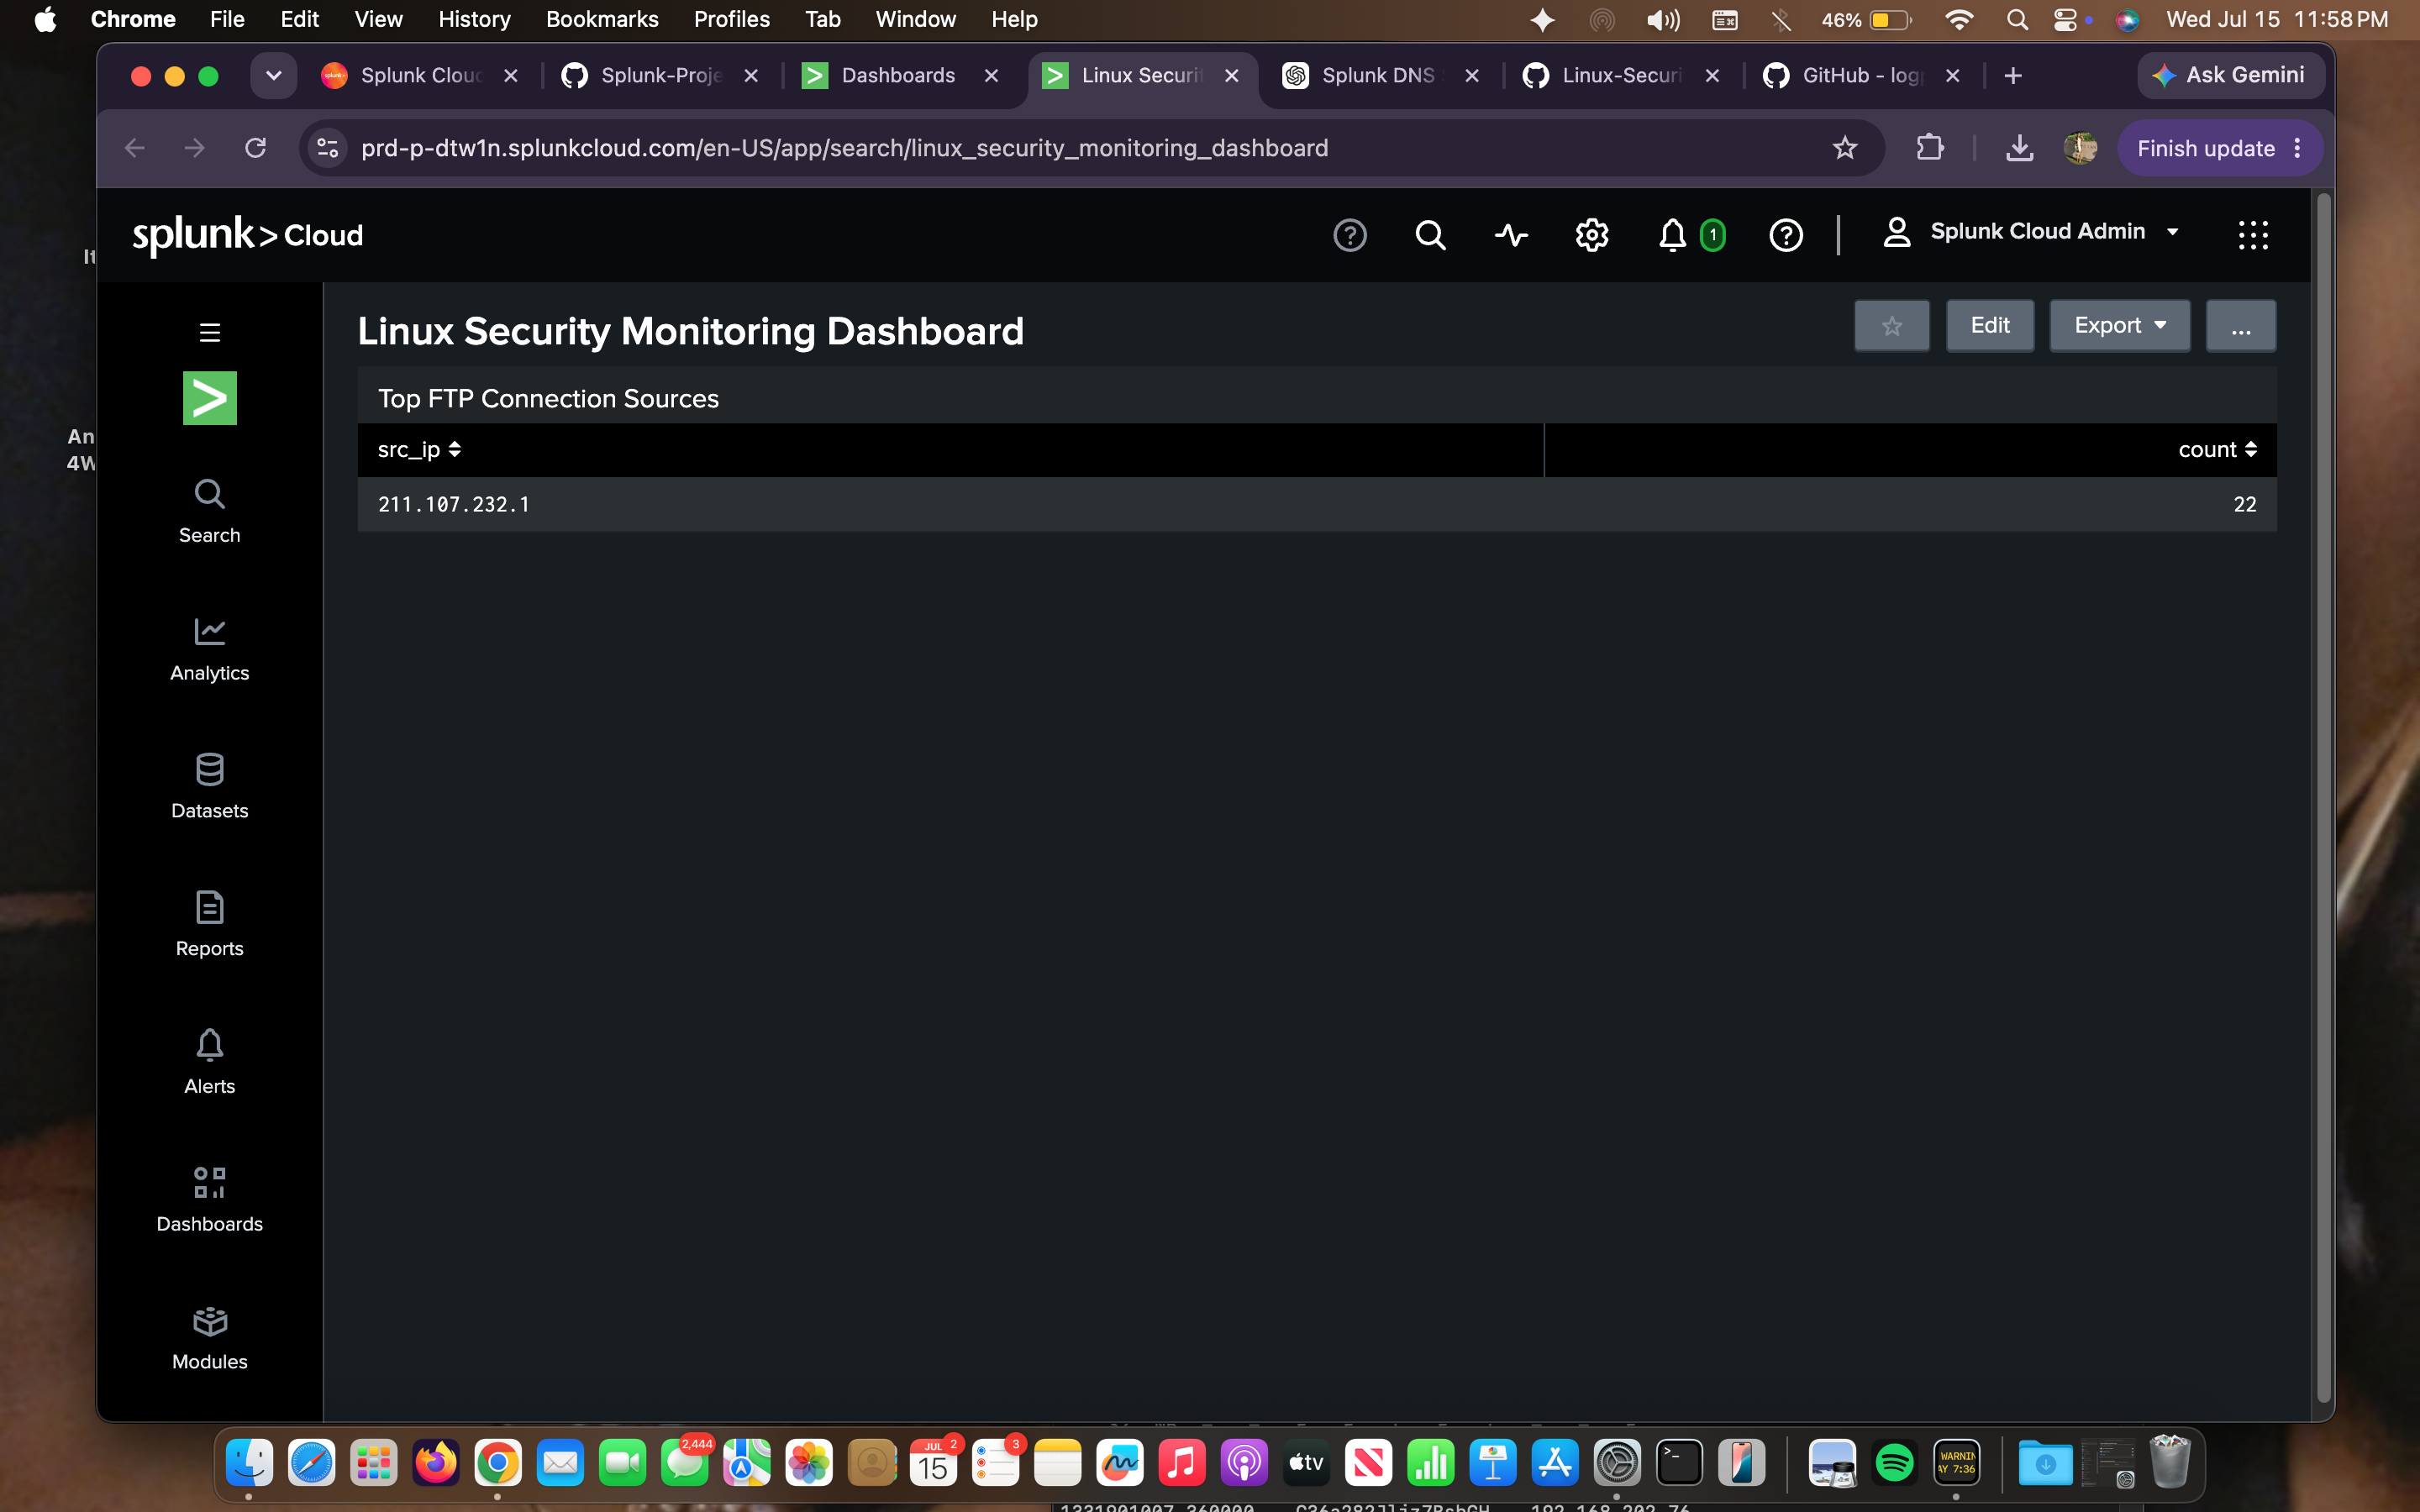
Task: Click the page vertical scrollbar
Action: pyautogui.click(x=2323, y=797)
